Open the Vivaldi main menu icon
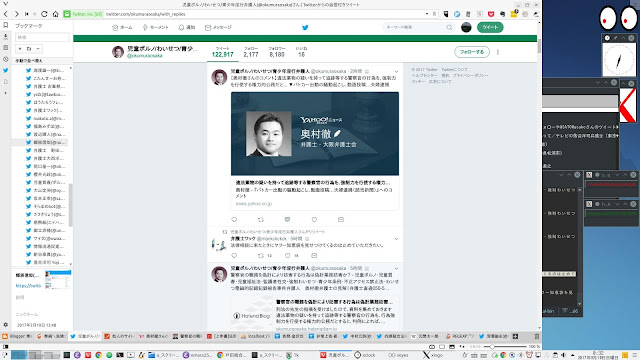This screenshot has height=360, width=640. click(5, 4)
